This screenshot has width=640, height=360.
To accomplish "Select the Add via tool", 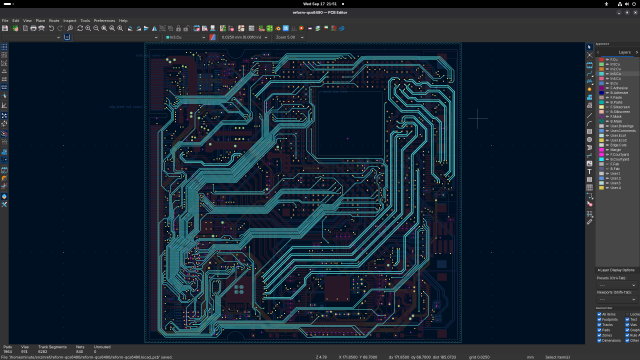I will [x=589, y=89].
